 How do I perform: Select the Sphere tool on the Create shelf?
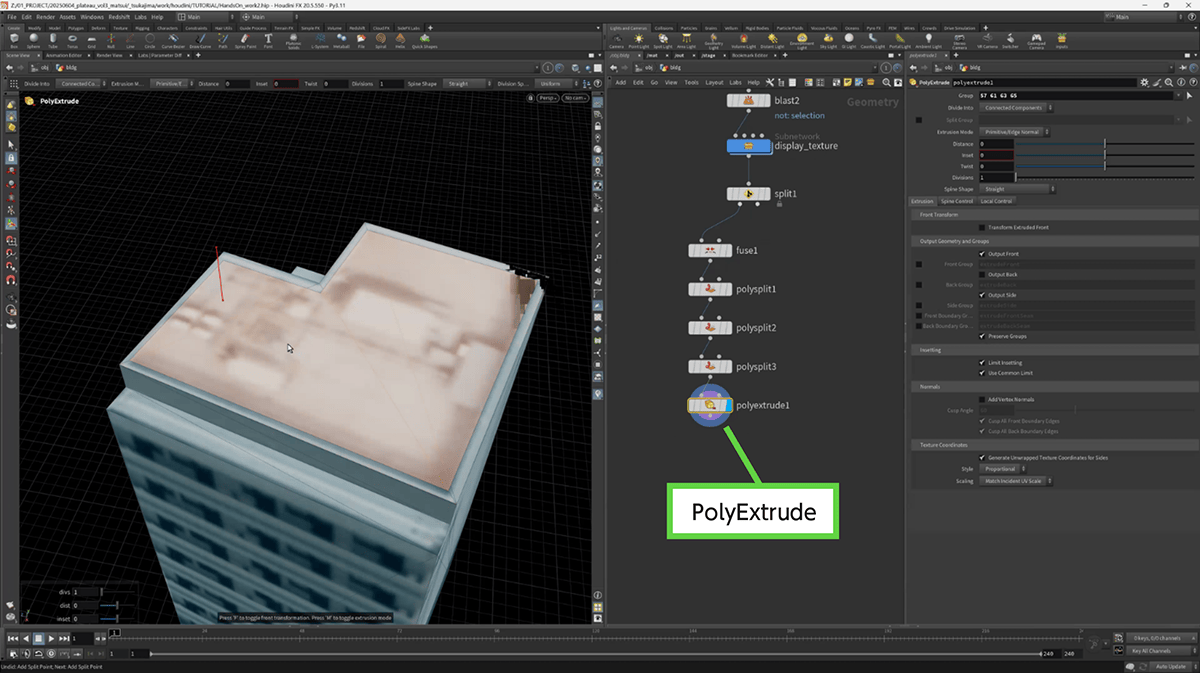36,40
